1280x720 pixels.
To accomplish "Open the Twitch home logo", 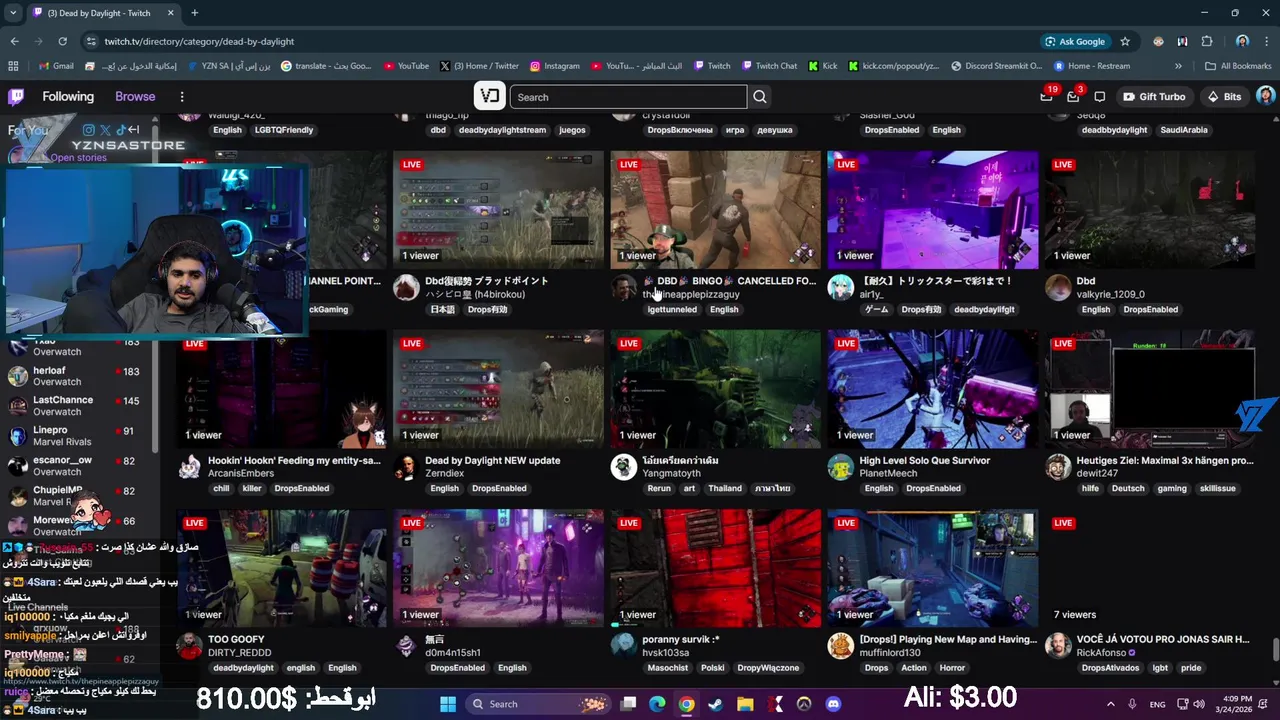I will (x=16, y=97).
